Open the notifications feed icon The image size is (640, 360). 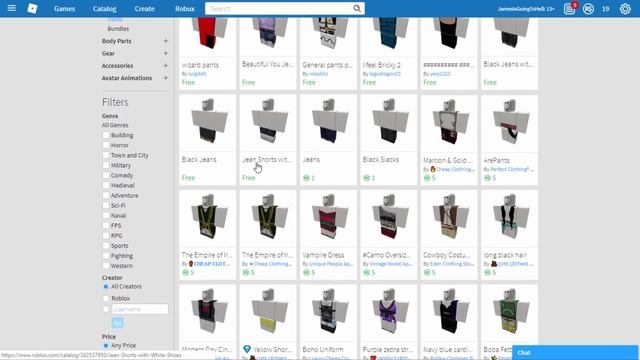point(569,9)
